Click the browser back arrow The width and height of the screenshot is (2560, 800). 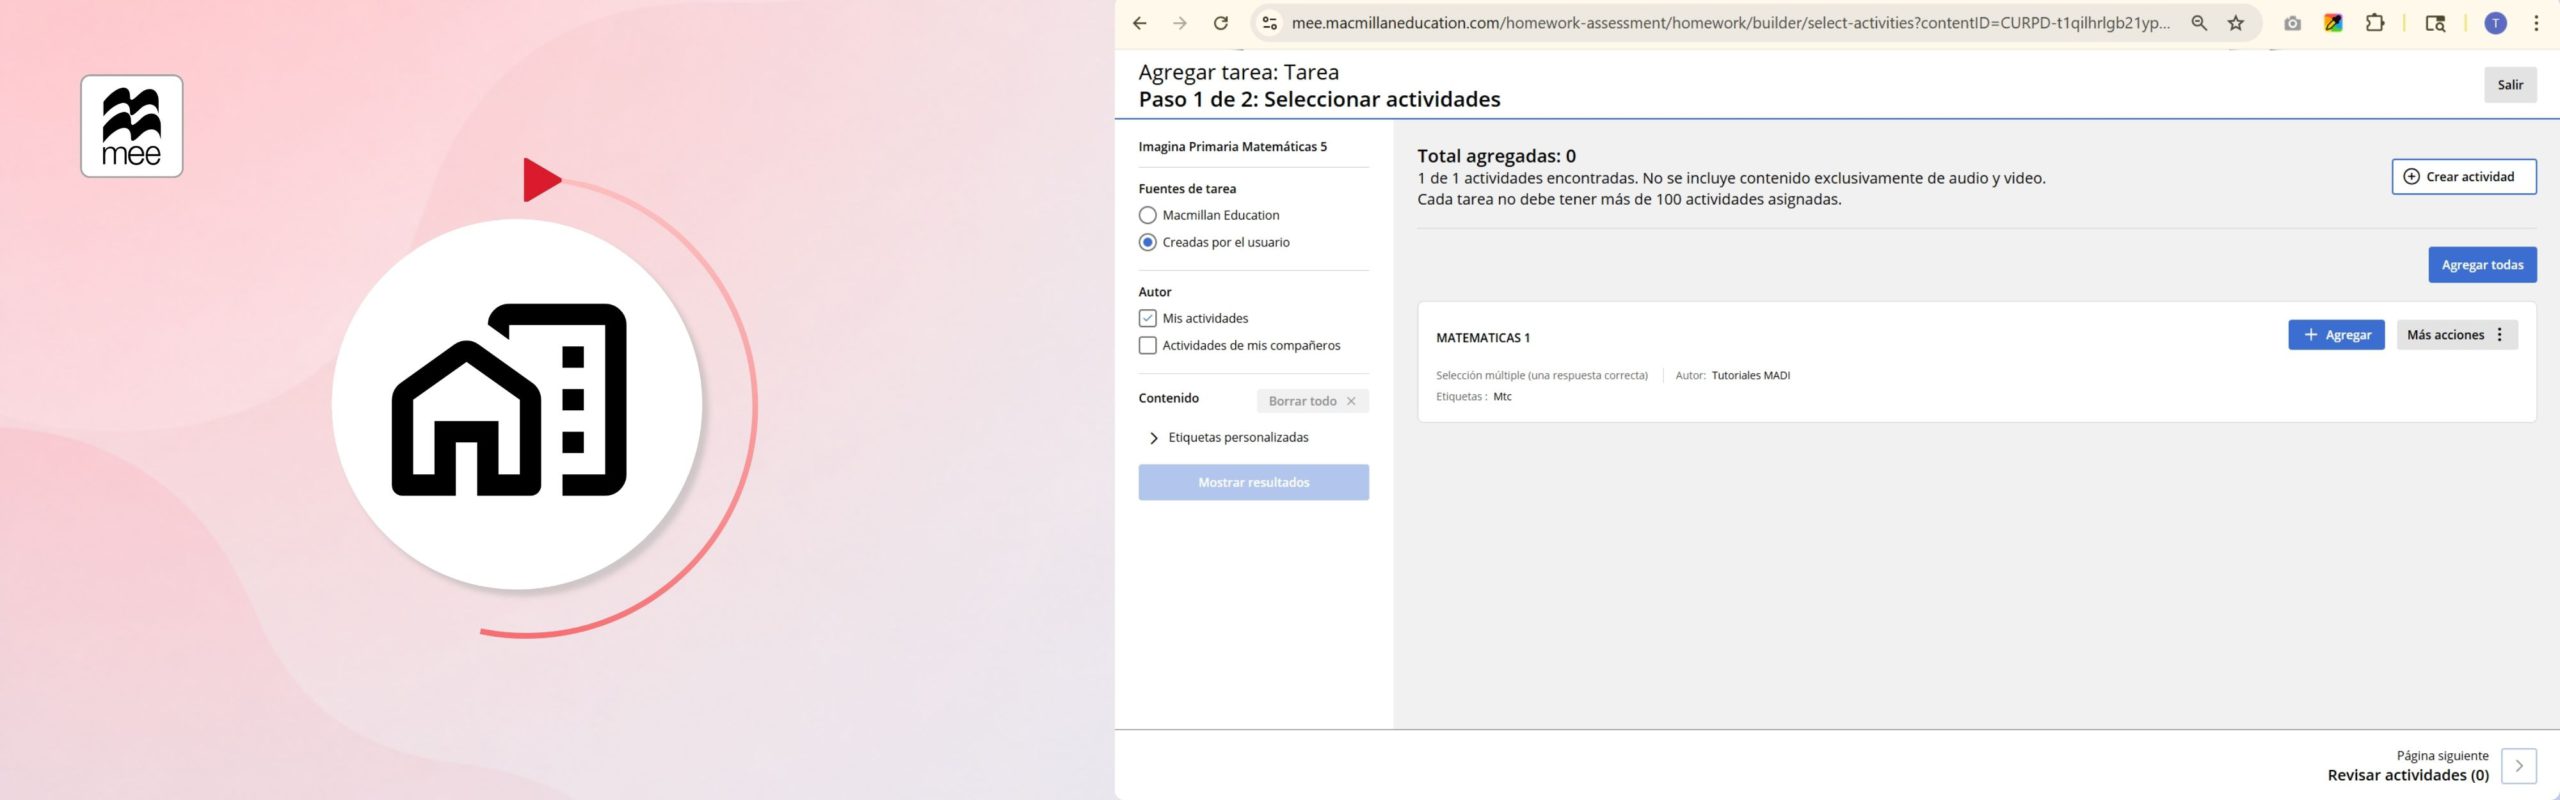click(x=1139, y=23)
